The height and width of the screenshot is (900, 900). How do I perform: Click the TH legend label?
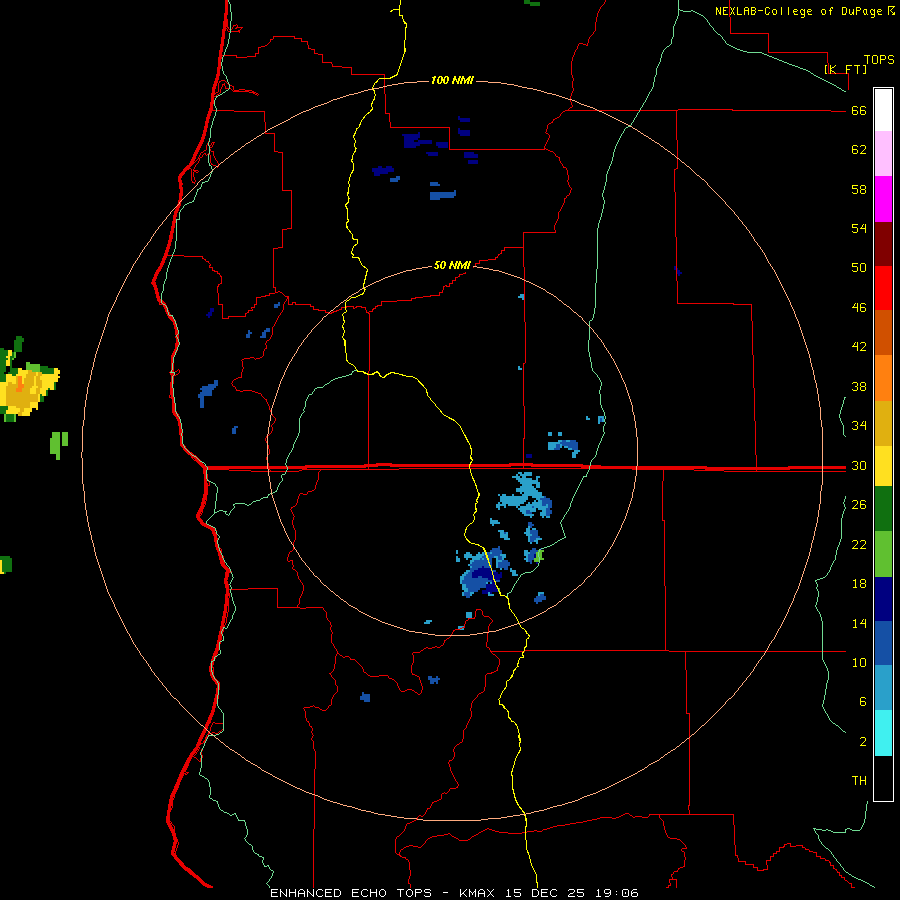[859, 781]
